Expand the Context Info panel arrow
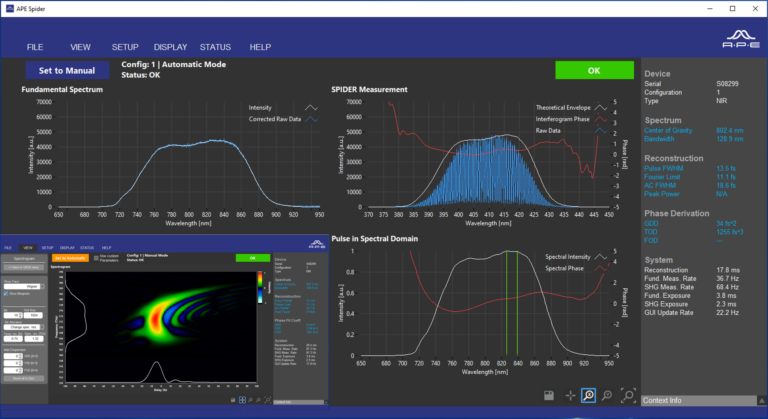This screenshot has height=419, width=768. pyautogui.click(x=762, y=400)
